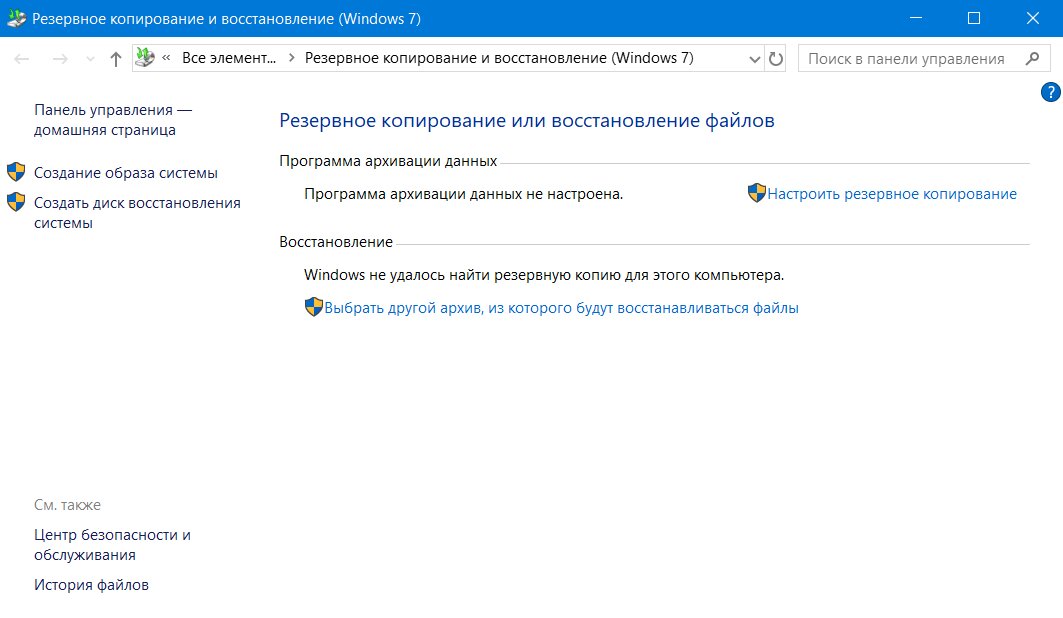Open Центр безопасности и обслуживания link
The height and width of the screenshot is (618, 1063).
[x=113, y=545]
